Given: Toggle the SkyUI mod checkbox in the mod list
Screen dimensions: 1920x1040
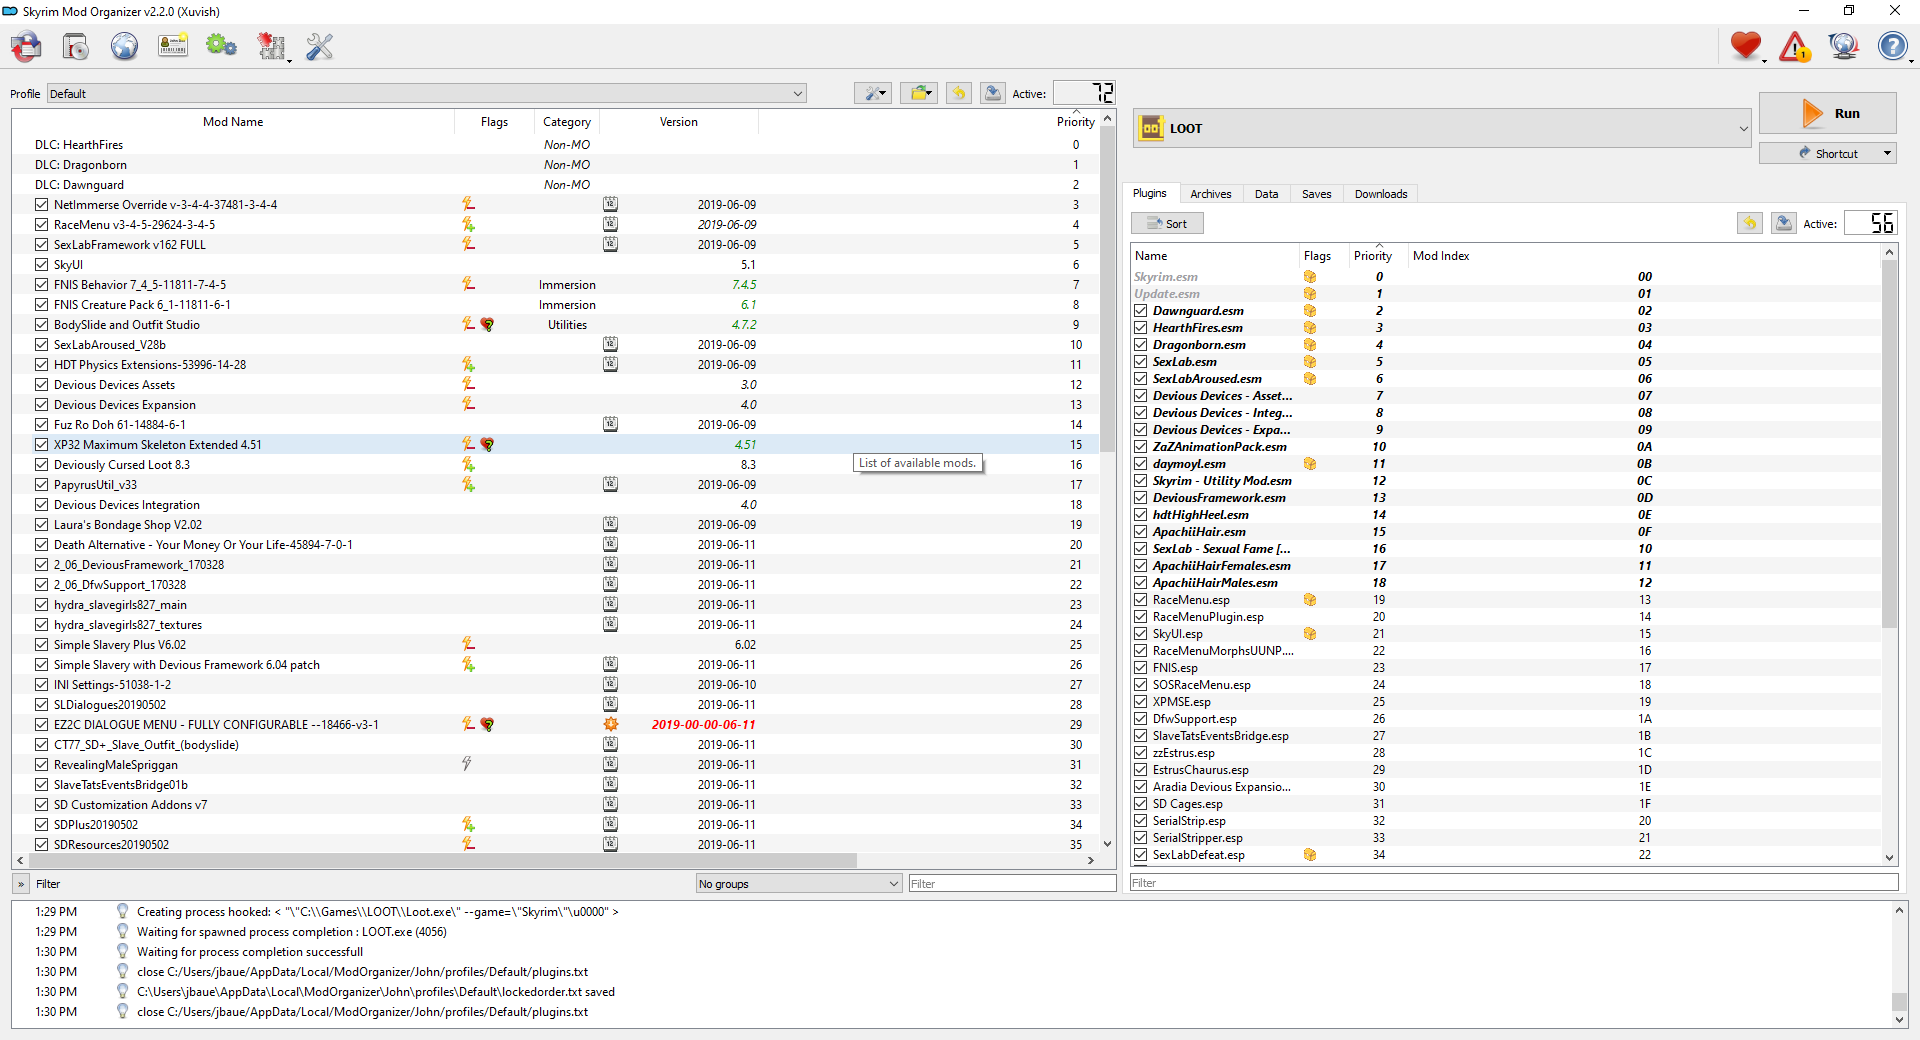Looking at the screenshot, I should (41, 264).
